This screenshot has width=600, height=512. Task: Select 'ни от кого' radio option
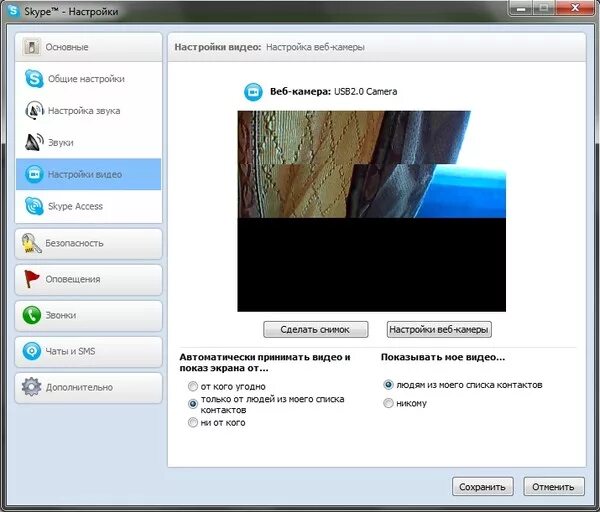pos(193,422)
